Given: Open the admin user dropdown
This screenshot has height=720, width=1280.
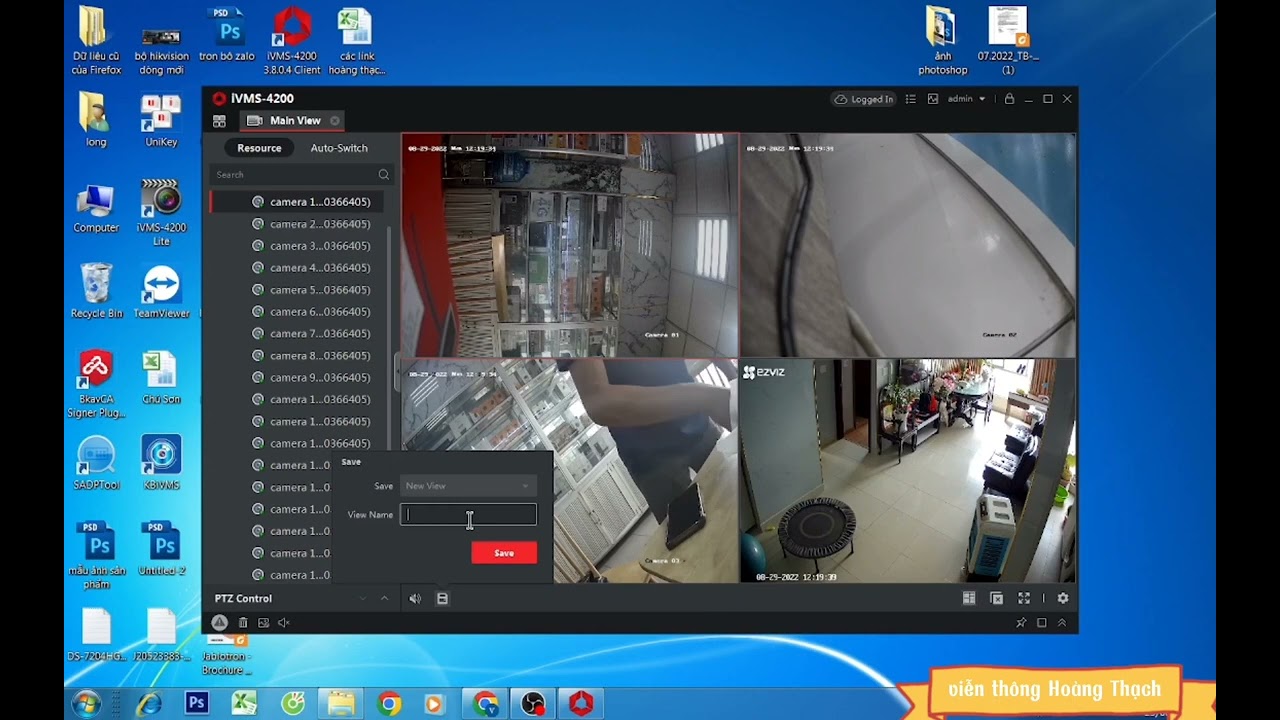Looking at the screenshot, I should click(x=966, y=99).
